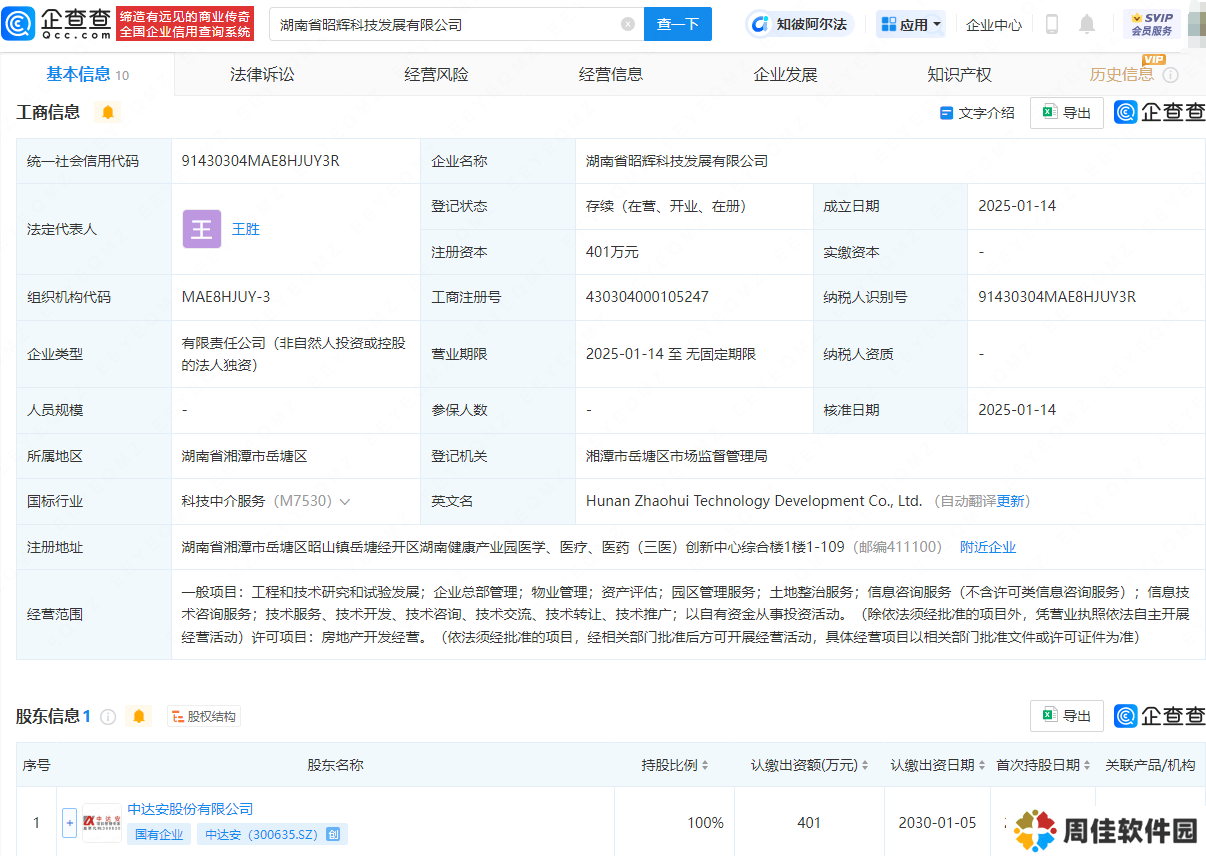The height and width of the screenshot is (856, 1206).
Task: Switch to 知识产权 tab
Action: (x=959, y=74)
